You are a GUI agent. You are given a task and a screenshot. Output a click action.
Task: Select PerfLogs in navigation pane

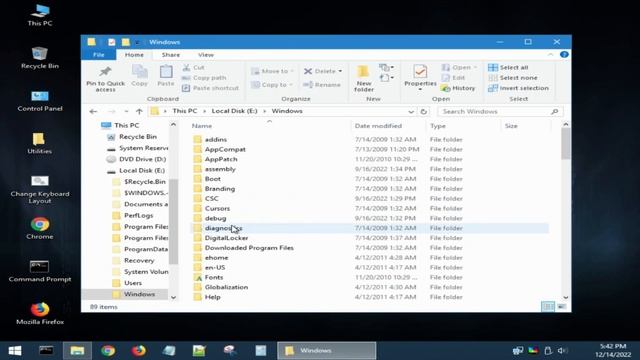pyautogui.click(x=139, y=215)
